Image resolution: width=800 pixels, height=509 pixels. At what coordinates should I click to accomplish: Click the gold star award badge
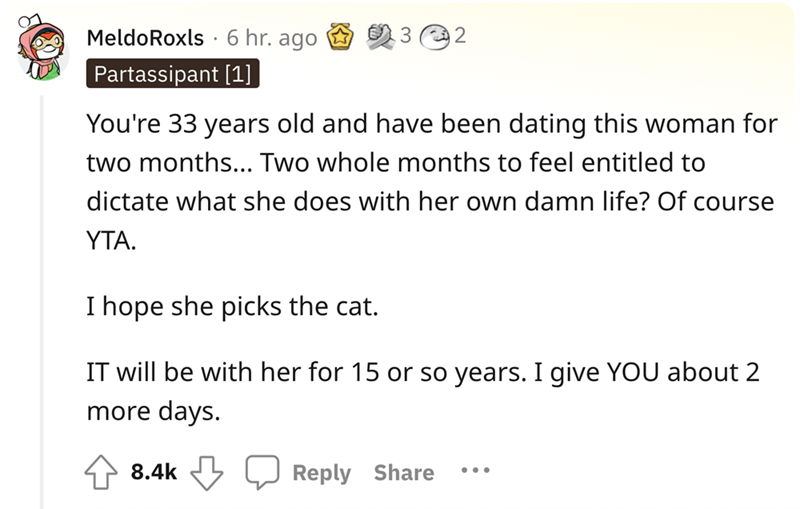(342, 39)
